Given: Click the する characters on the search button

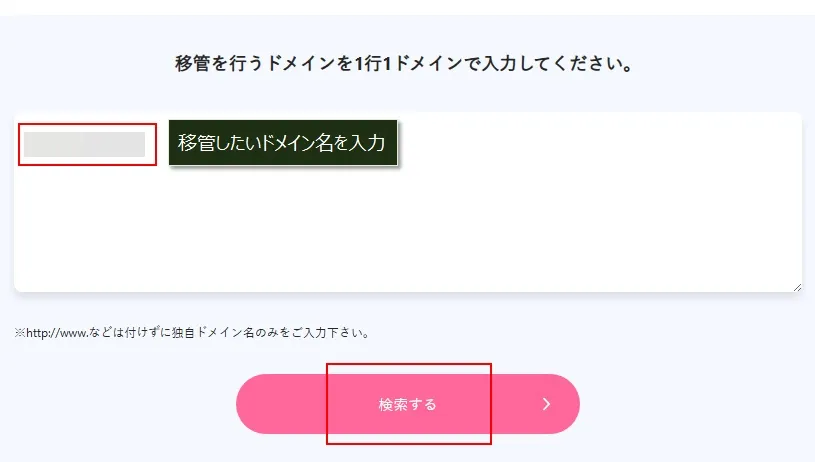Looking at the screenshot, I should click(422, 405).
